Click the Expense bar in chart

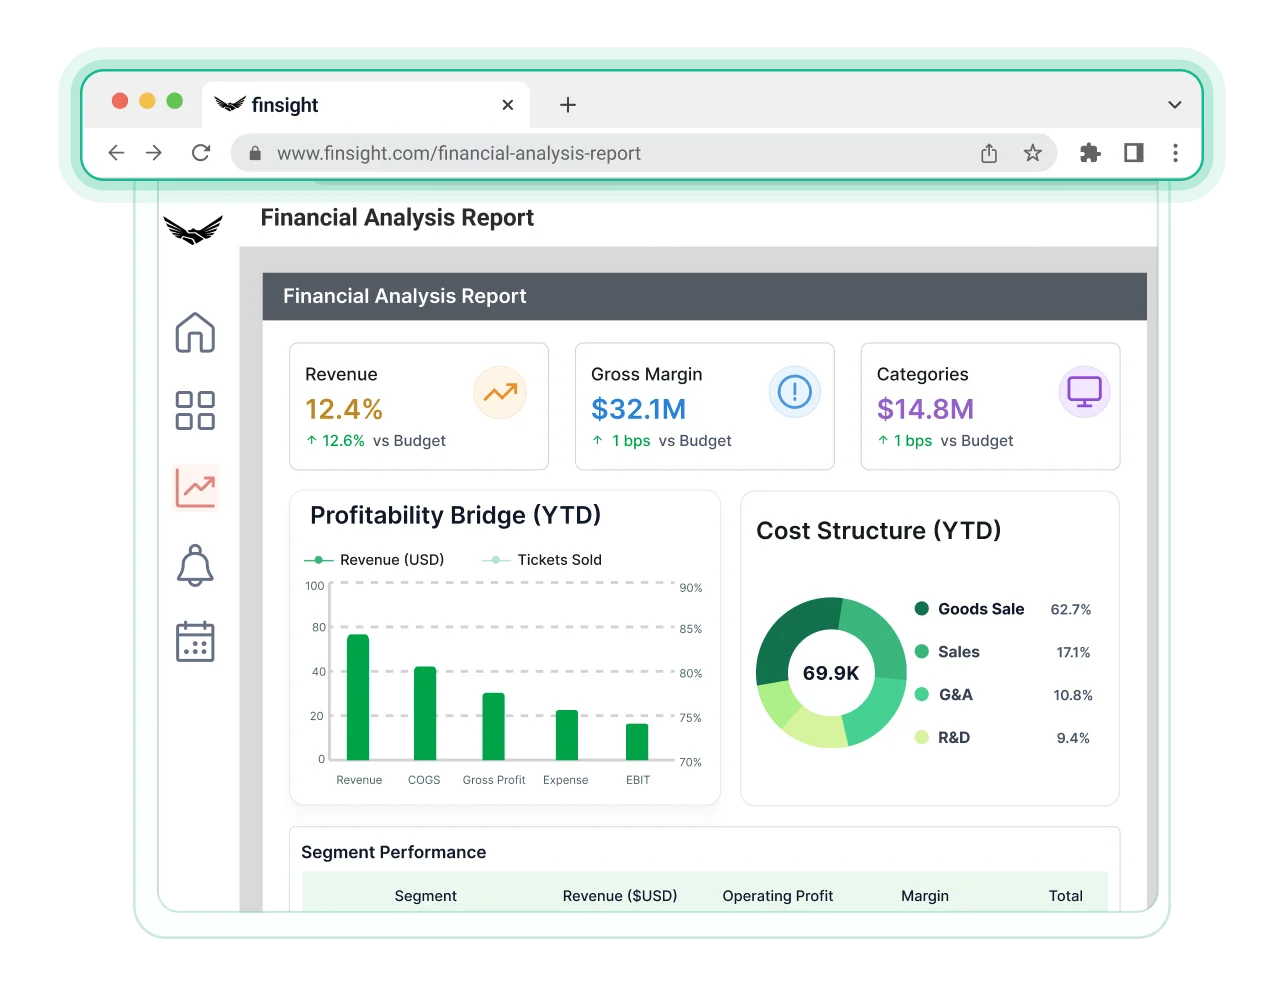pos(567,735)
